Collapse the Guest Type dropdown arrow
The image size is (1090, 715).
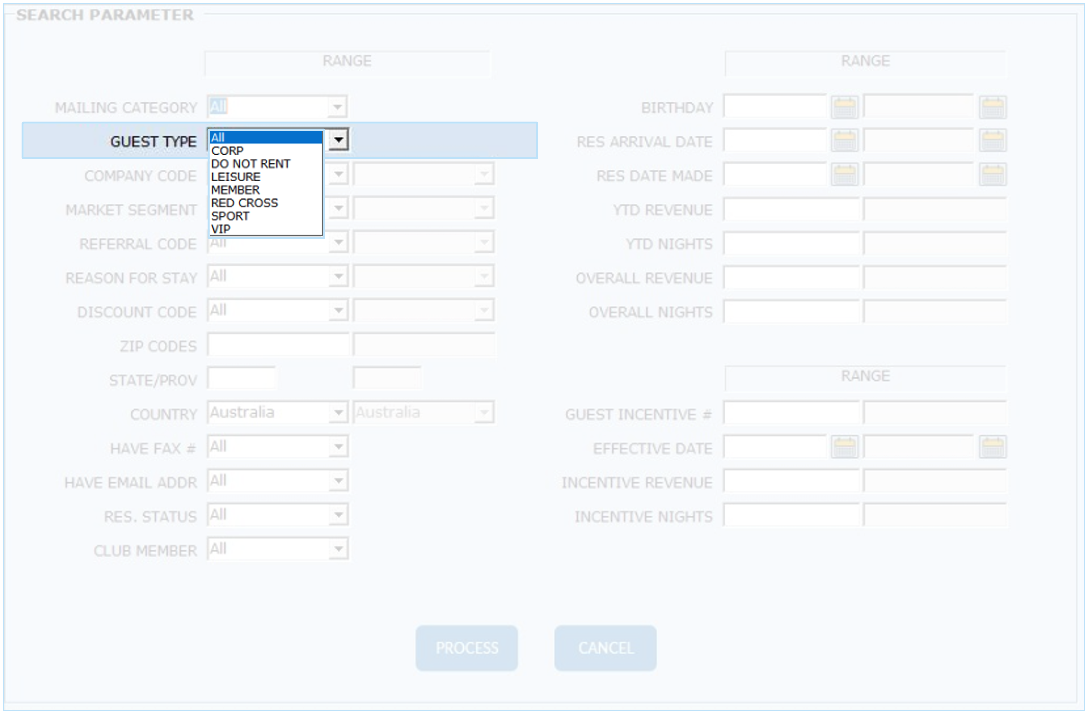pos(339,141)
